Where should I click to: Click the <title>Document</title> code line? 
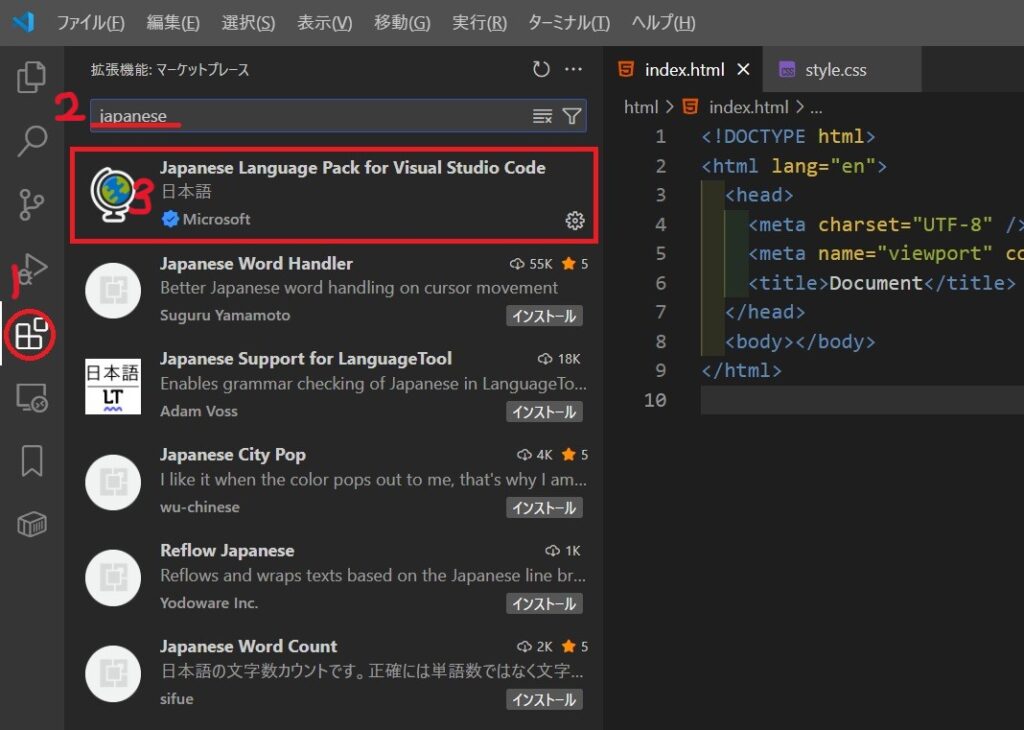coord(882,283)
